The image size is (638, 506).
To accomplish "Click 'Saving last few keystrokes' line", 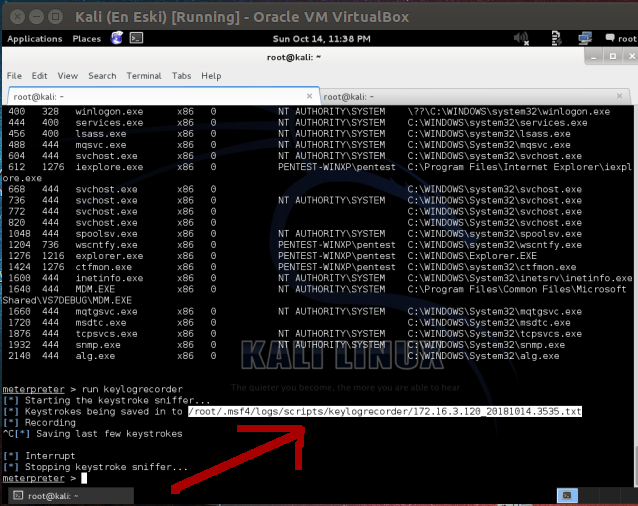I will coord(109,434).
